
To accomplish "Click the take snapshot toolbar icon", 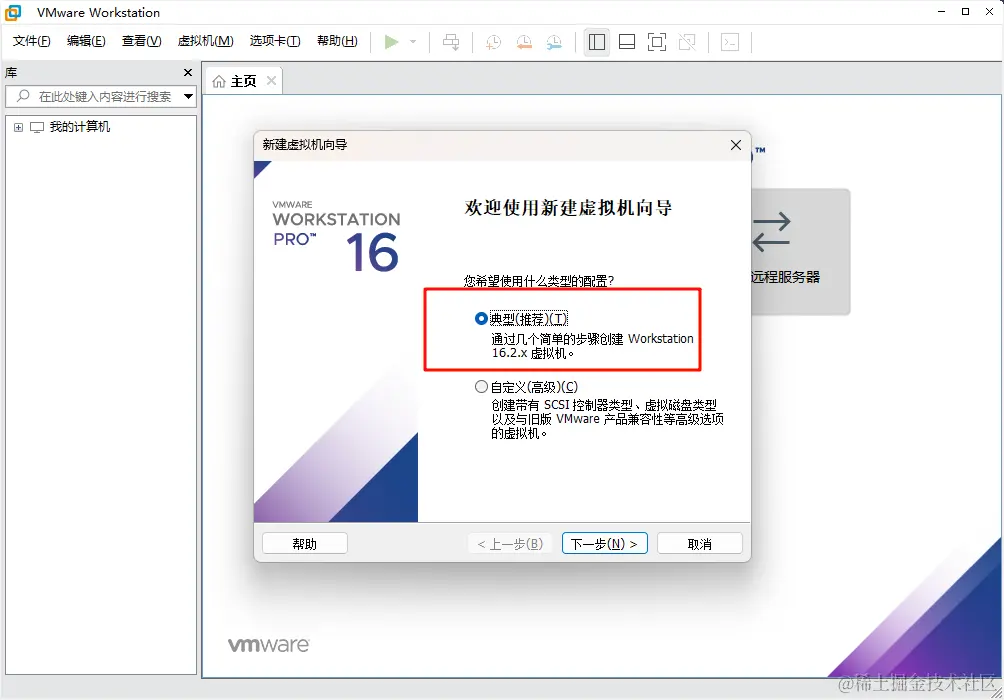I will (x=493, y=42).
